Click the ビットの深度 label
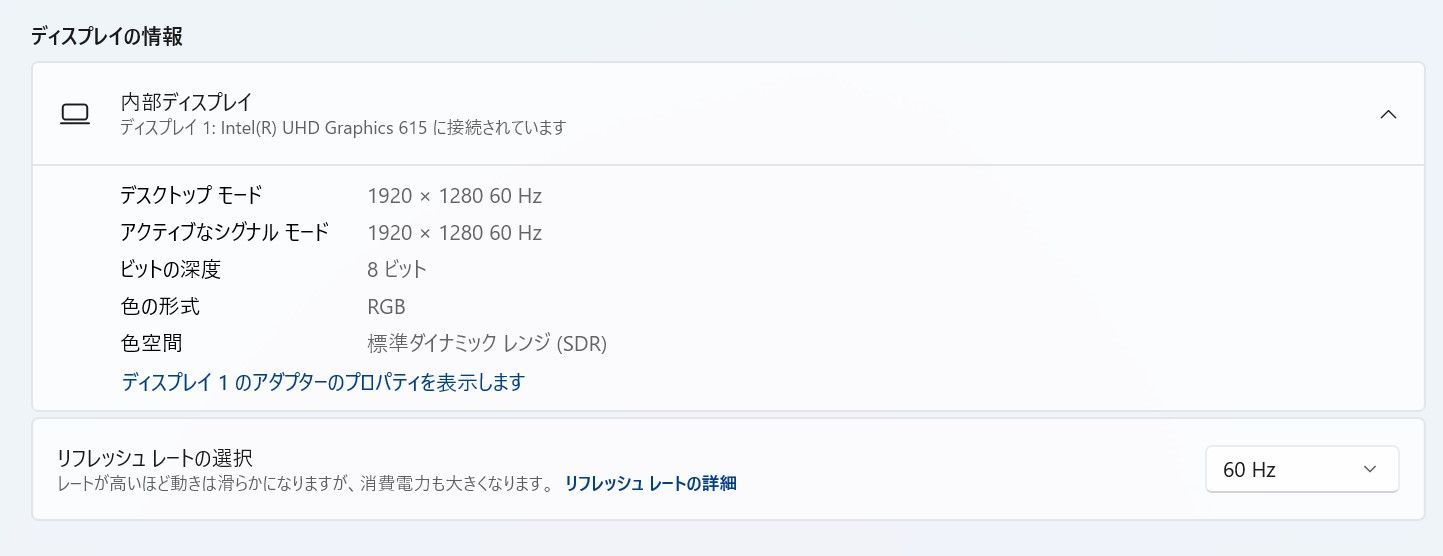1443x556 pixels. click(170, 269)
